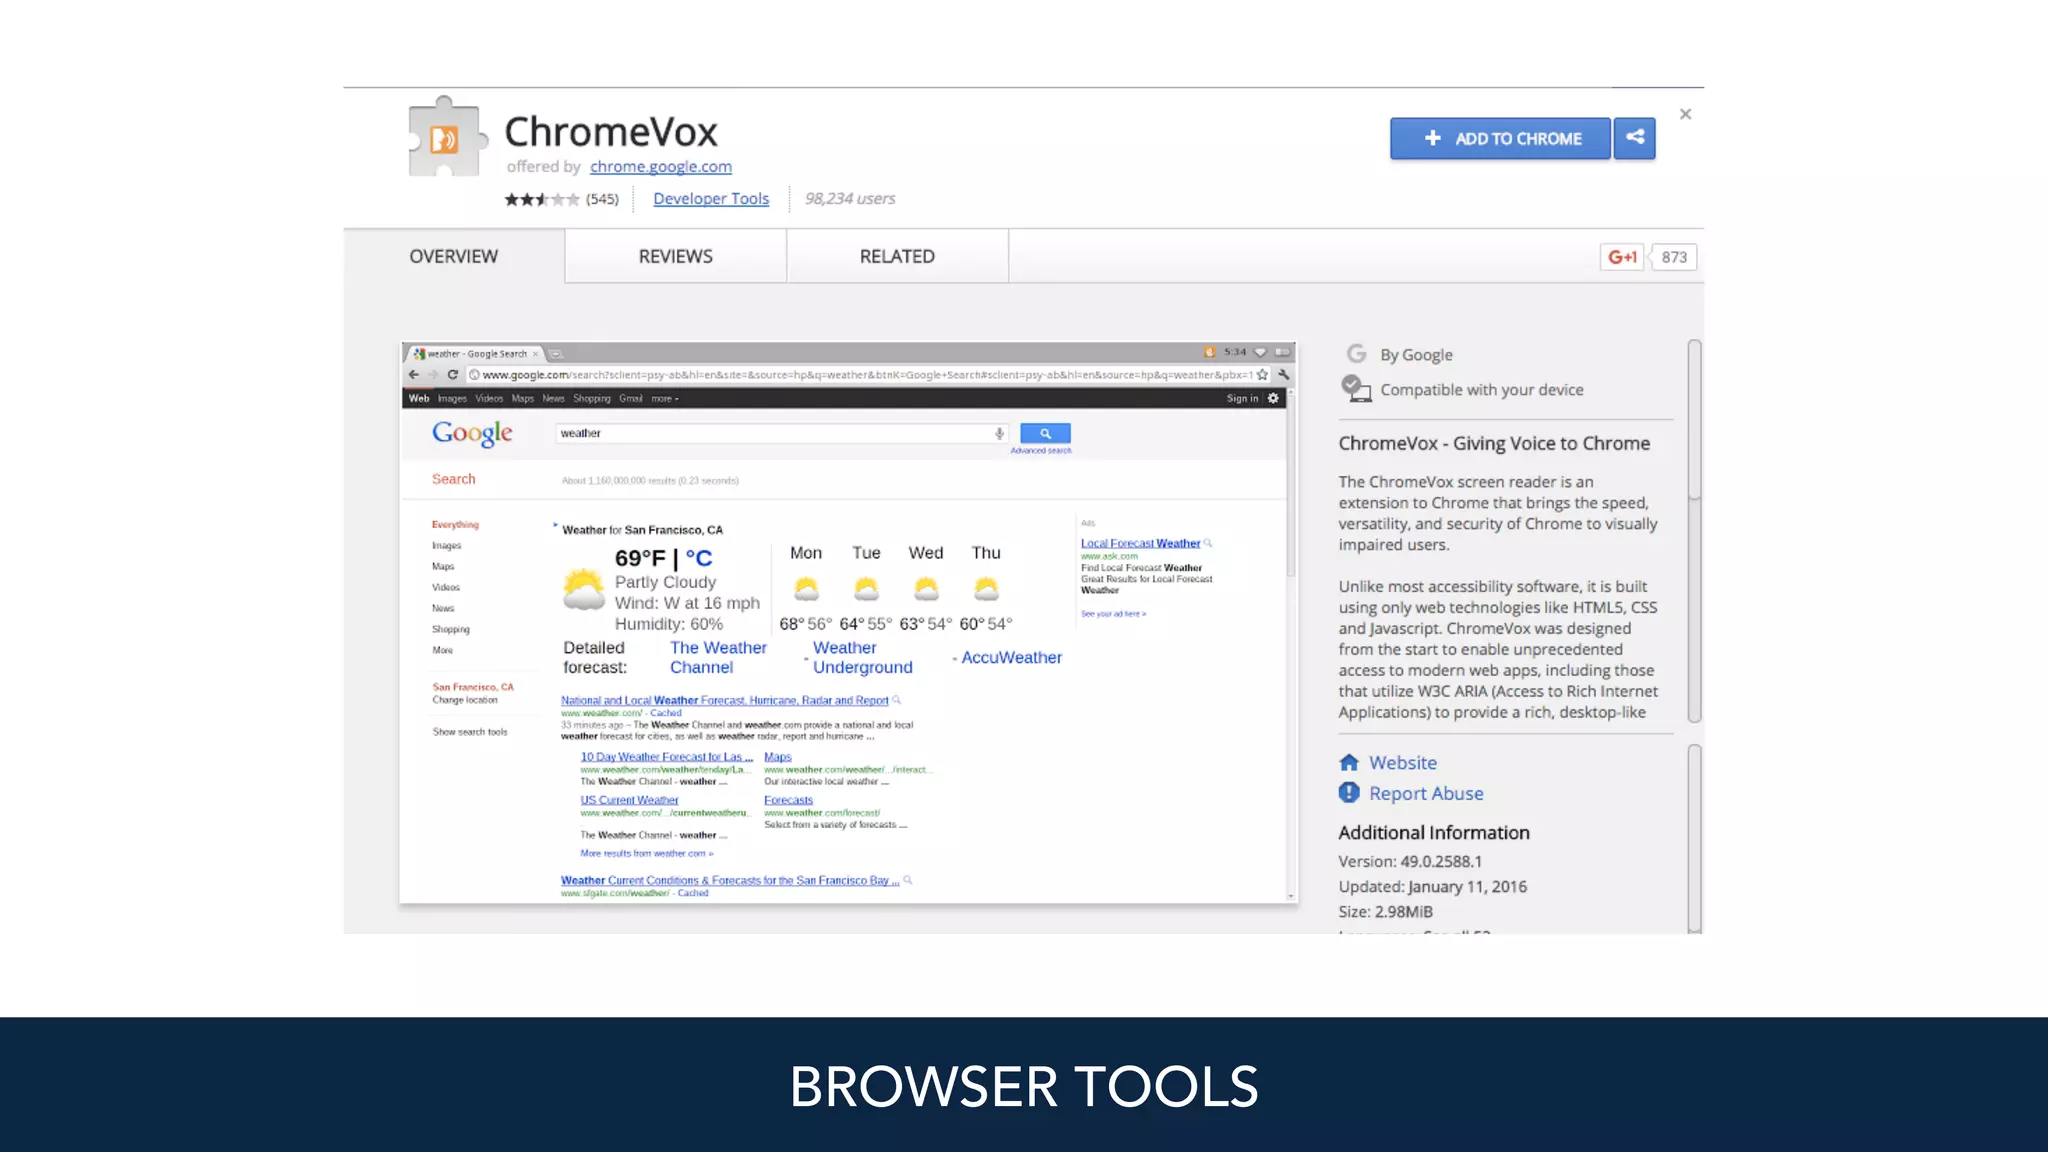Click the ChromeVox weather search screenshot
This screenshot has width=2048, height=1152.
pyautogui.click(x=848, y=623)
